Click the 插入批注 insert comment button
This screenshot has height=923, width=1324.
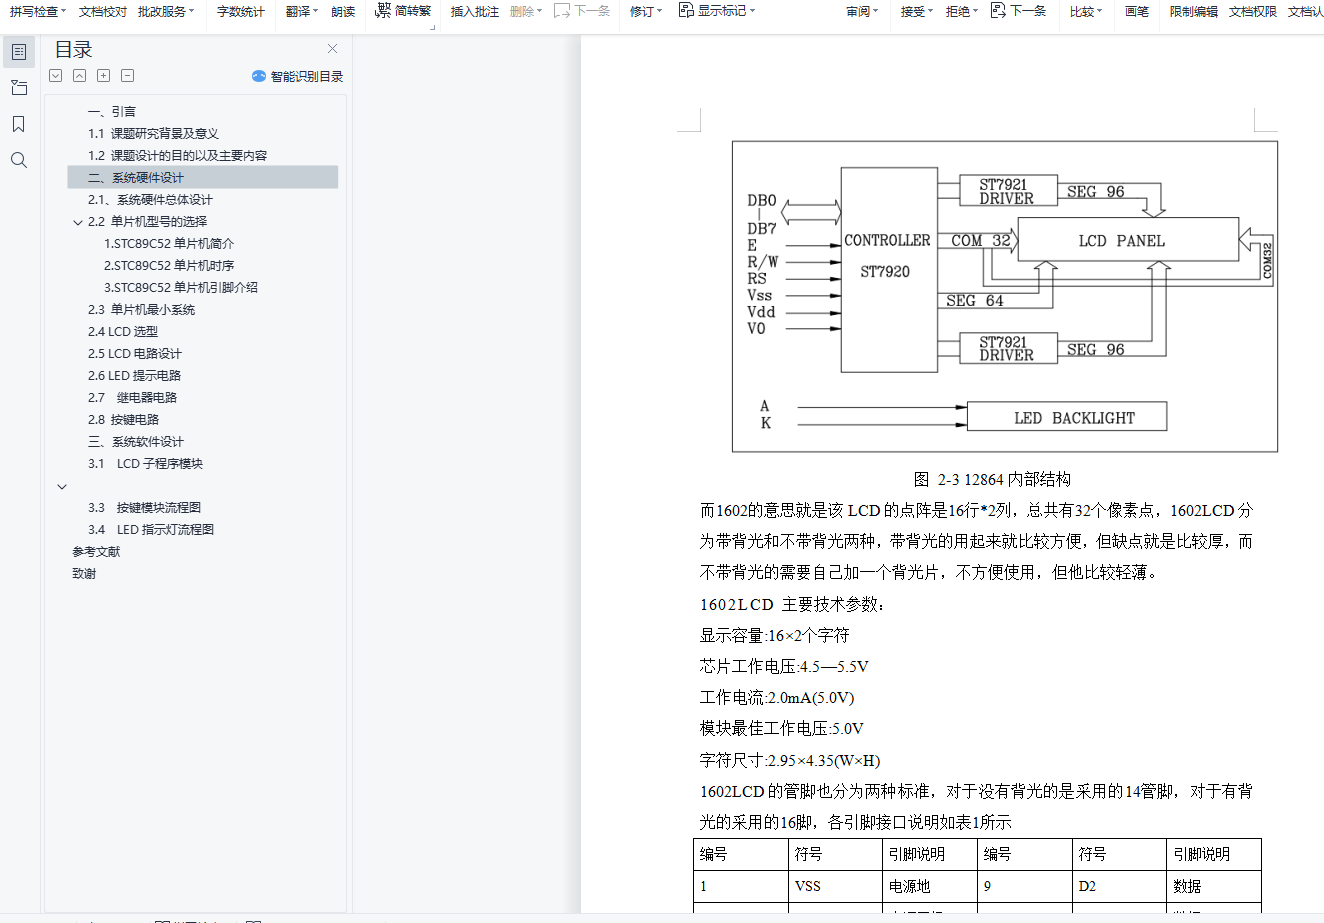pyautogui.click(x=475, y=12)
